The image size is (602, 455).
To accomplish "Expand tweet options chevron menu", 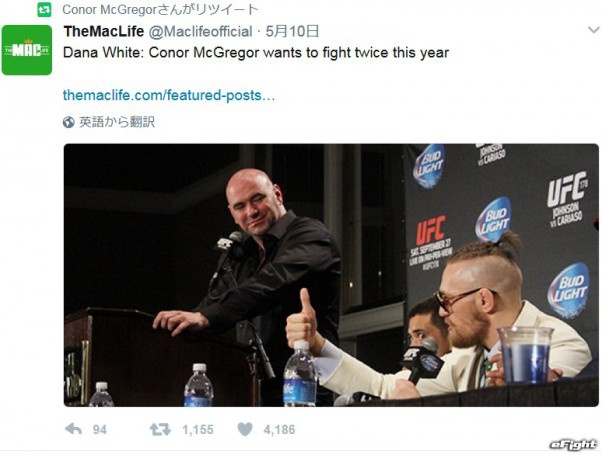I will click(x=594, y=30).
